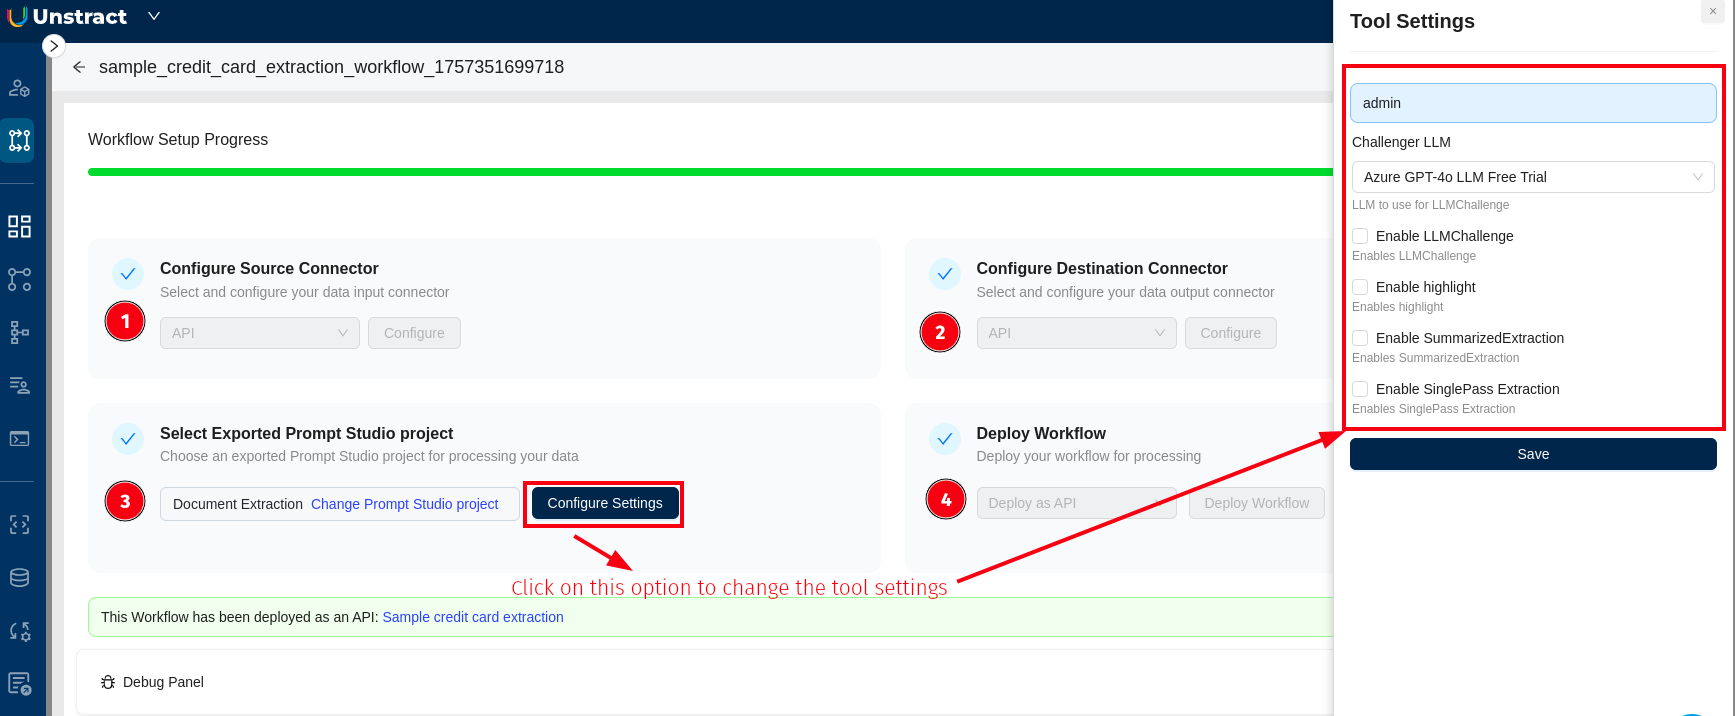The height and width of the screenshot is (716, 1735).
Task: Expand the sidebar with the arrow button
Action: (54, 46)
